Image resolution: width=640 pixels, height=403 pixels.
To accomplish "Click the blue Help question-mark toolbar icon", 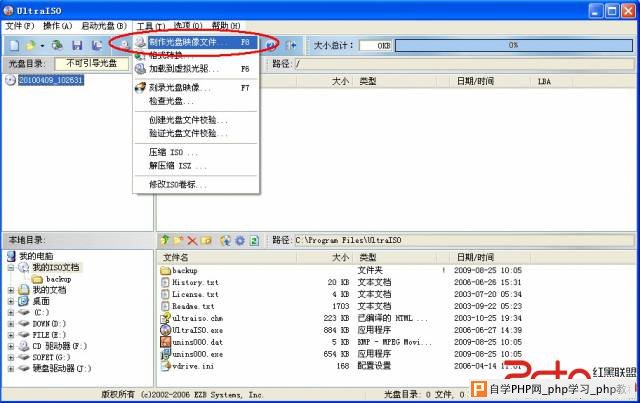I will 270,45.
